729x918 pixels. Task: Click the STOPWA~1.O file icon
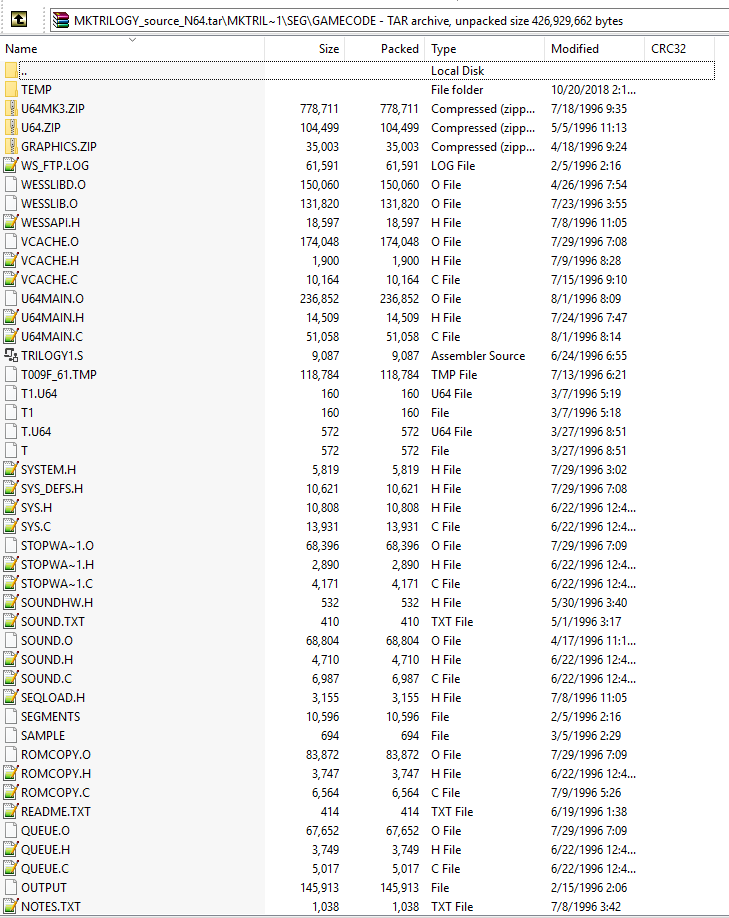[x=11, y=546]
